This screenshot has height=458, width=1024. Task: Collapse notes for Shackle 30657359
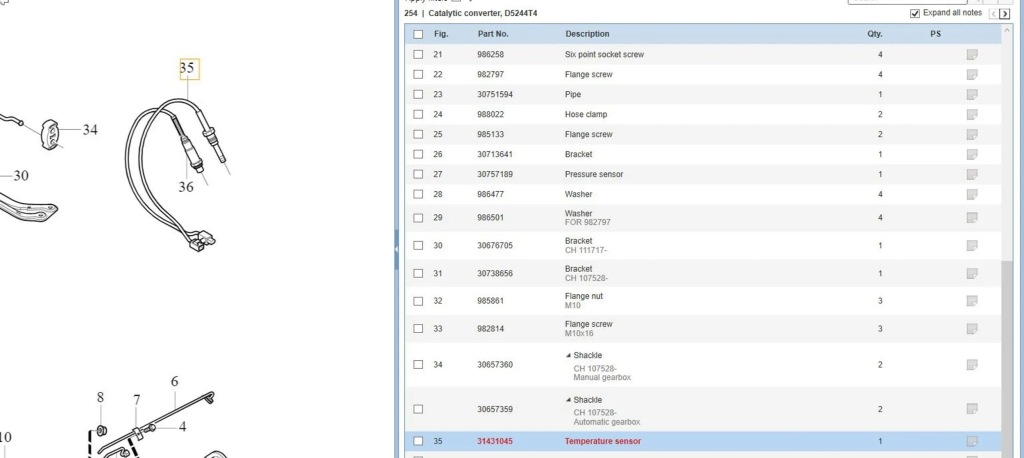click(x=568, y=401)
